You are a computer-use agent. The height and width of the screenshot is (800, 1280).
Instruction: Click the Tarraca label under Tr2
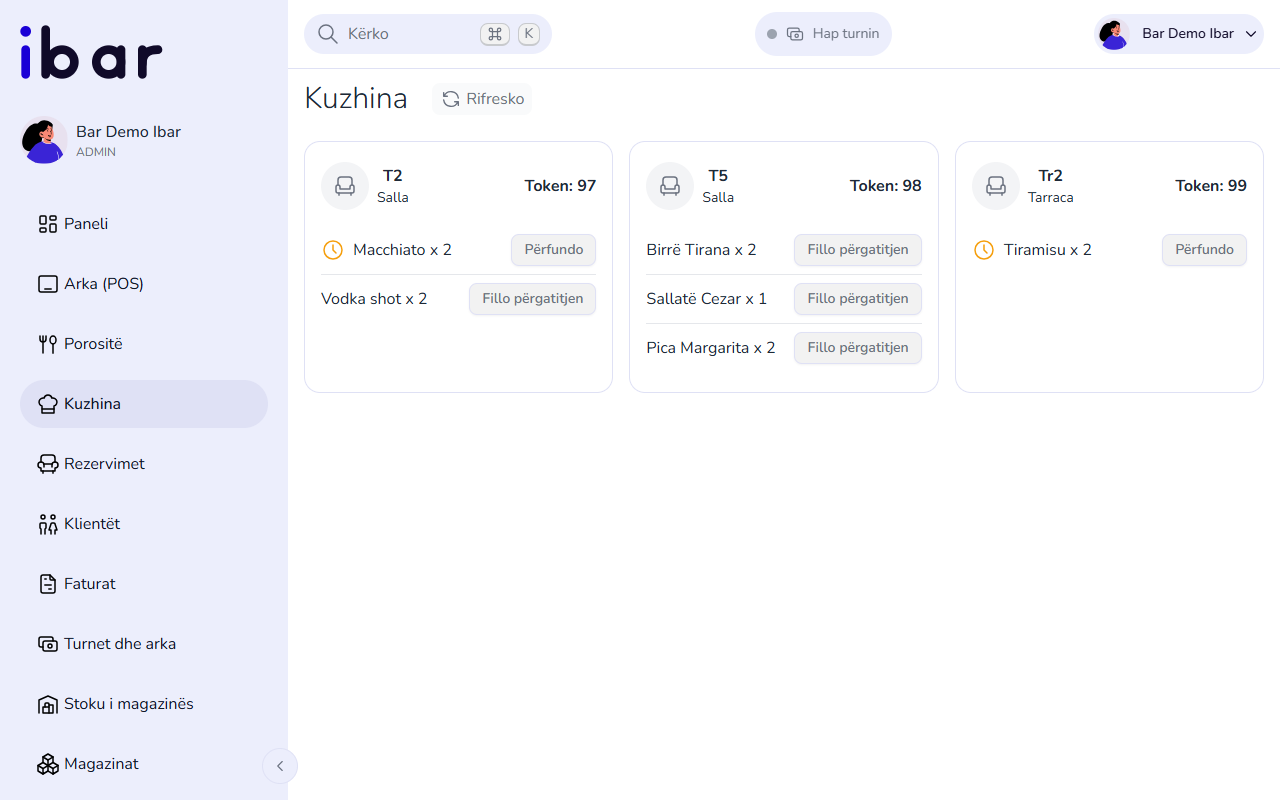(1051, 198)
